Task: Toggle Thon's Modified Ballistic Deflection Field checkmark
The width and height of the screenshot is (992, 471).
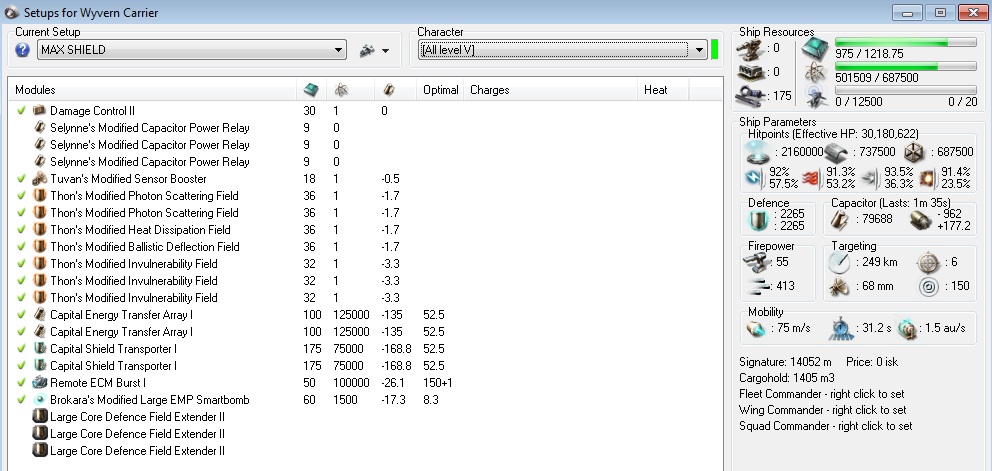Action: pyautogui.click(x=21, y=247)
